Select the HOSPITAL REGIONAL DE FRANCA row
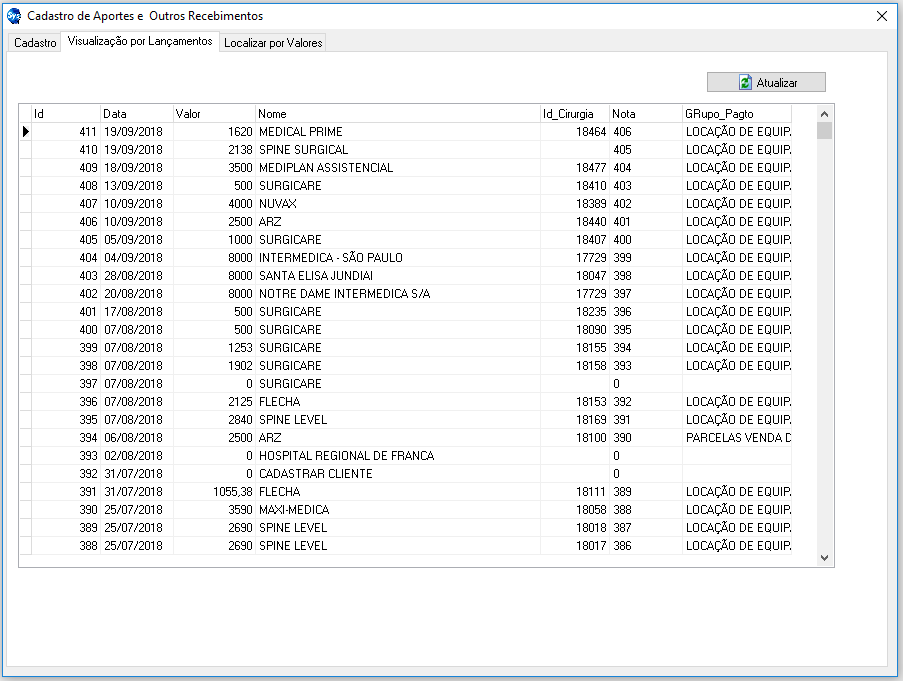This screenshot has height=681, width=903. point(346,456)
